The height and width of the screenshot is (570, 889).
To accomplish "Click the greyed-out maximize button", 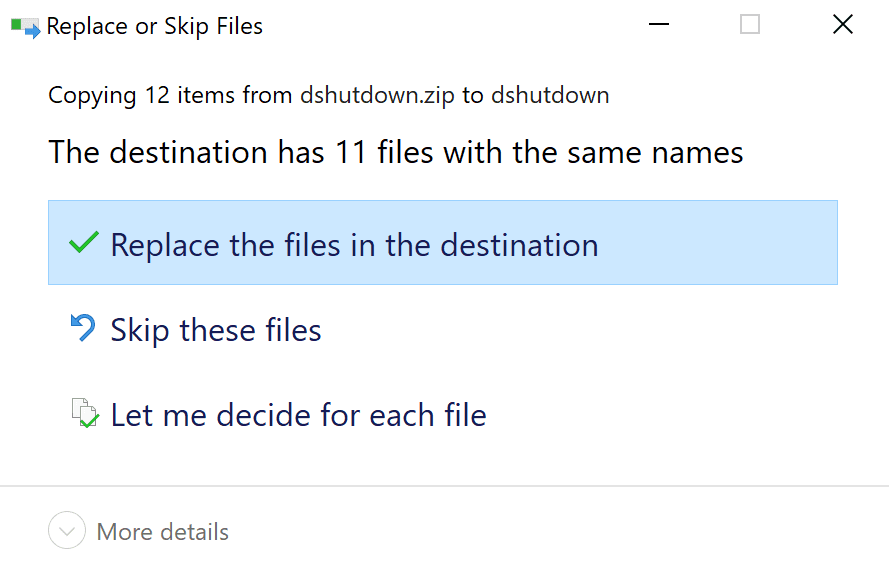I will (750, 25).
